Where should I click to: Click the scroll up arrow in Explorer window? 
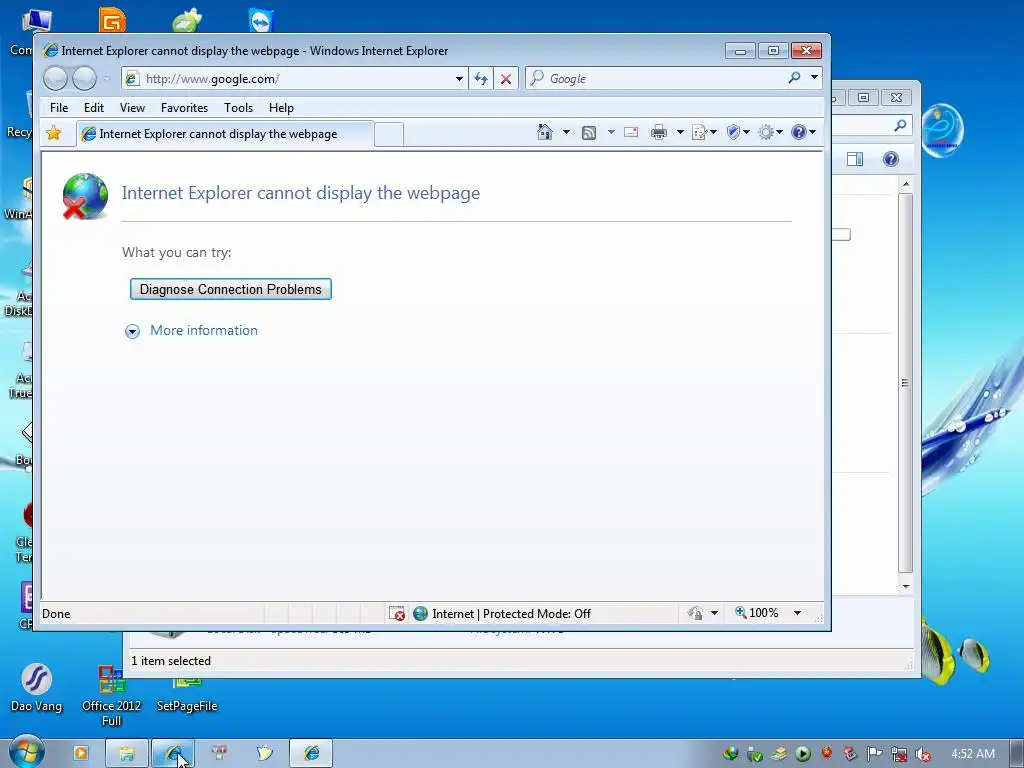[x=906, y=185]
